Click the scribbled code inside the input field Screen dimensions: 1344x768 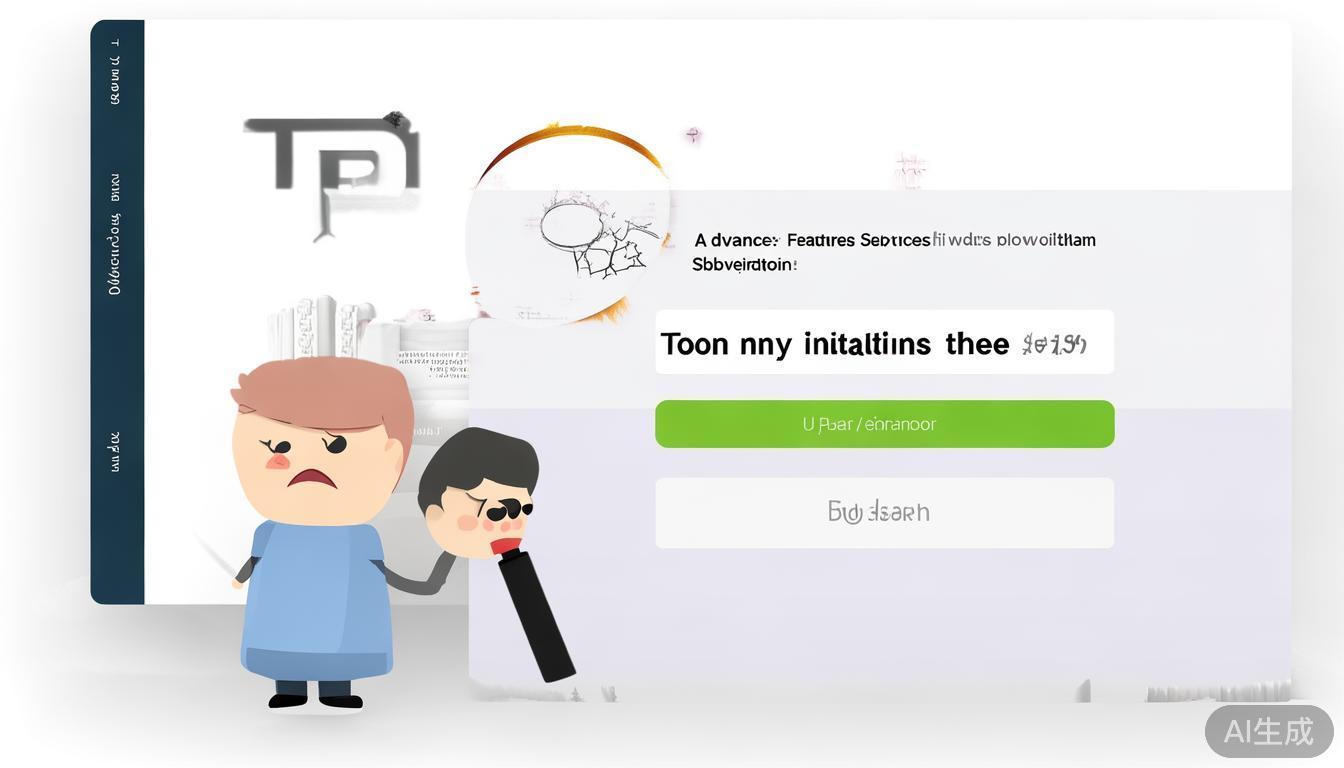pos(1054,344)
